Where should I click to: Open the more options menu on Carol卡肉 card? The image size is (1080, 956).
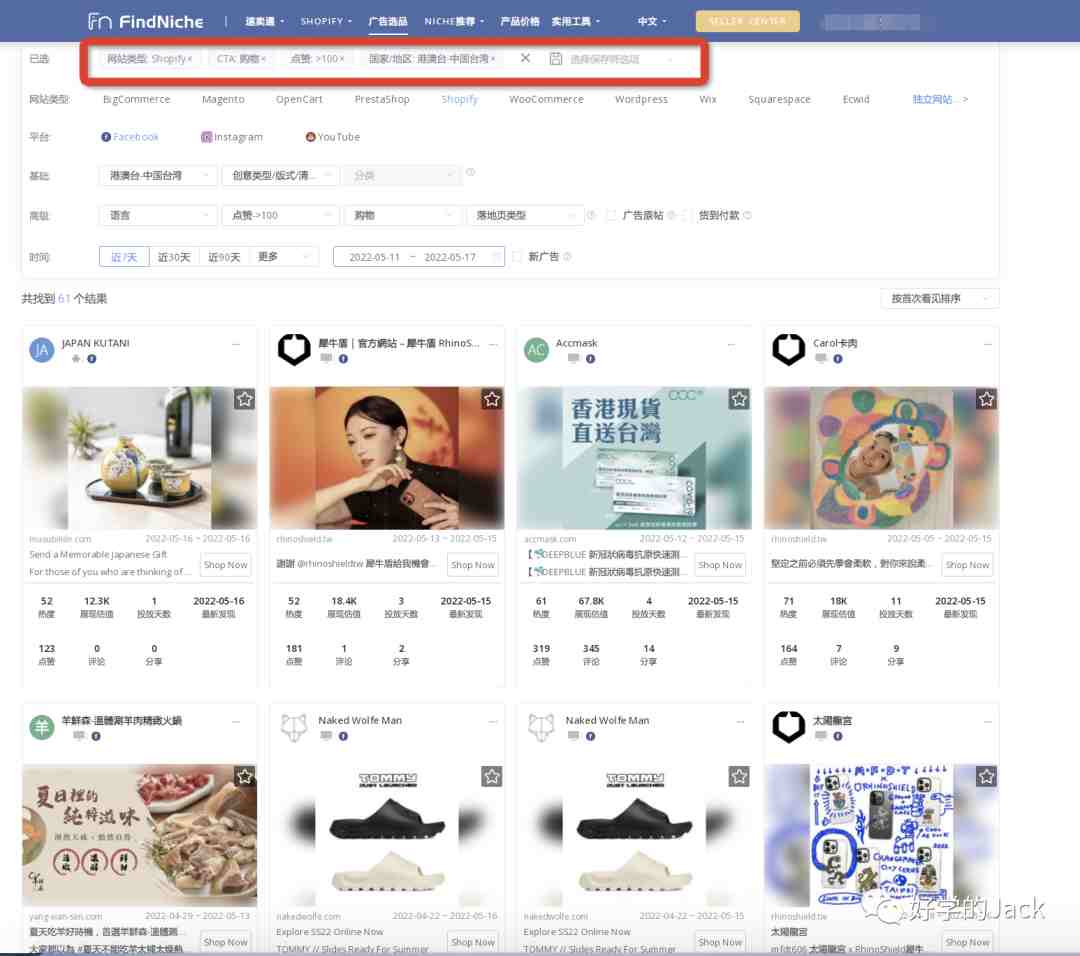click(988, 343)
